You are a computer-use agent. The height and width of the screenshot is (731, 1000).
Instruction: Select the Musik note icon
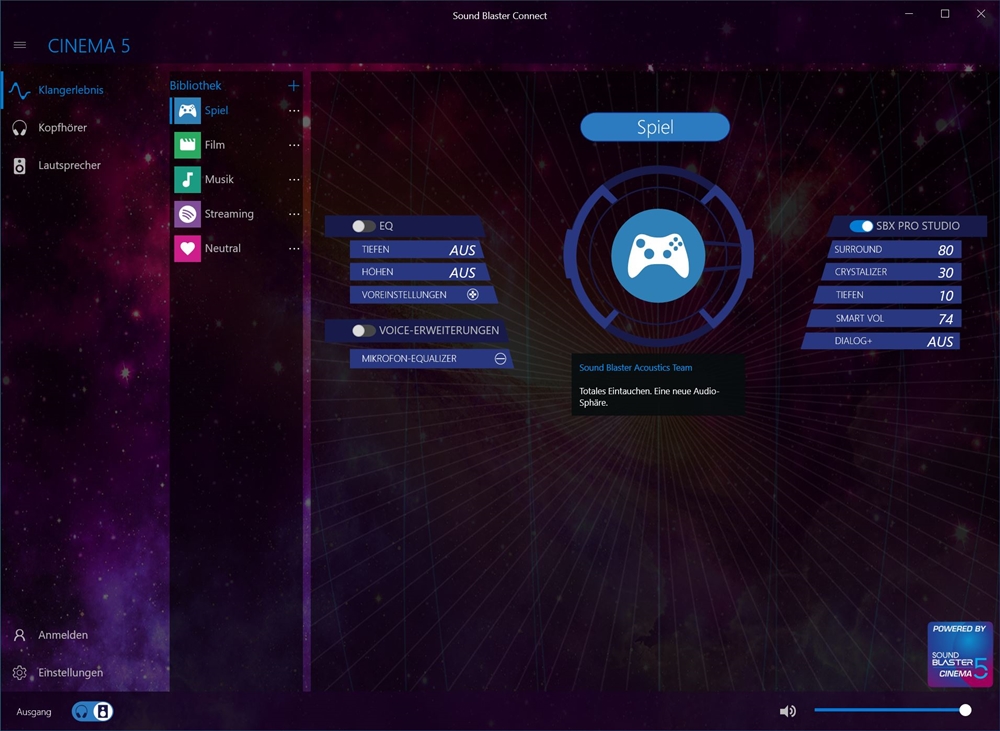click(x=188, y=179)
